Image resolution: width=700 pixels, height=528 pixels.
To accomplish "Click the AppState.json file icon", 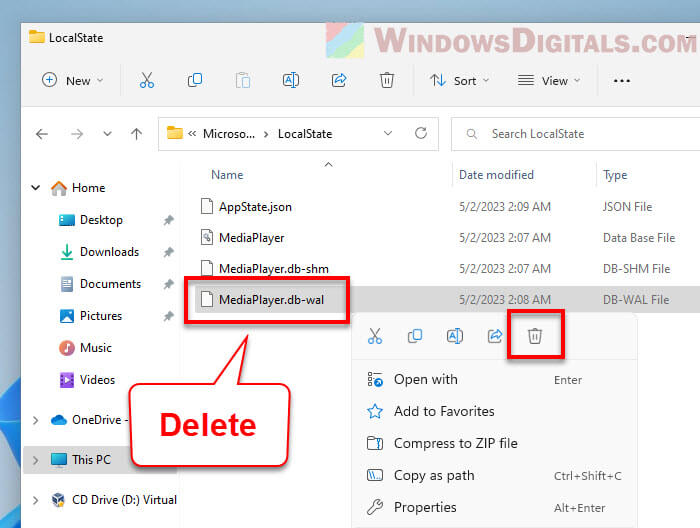I will click(207, 207).
